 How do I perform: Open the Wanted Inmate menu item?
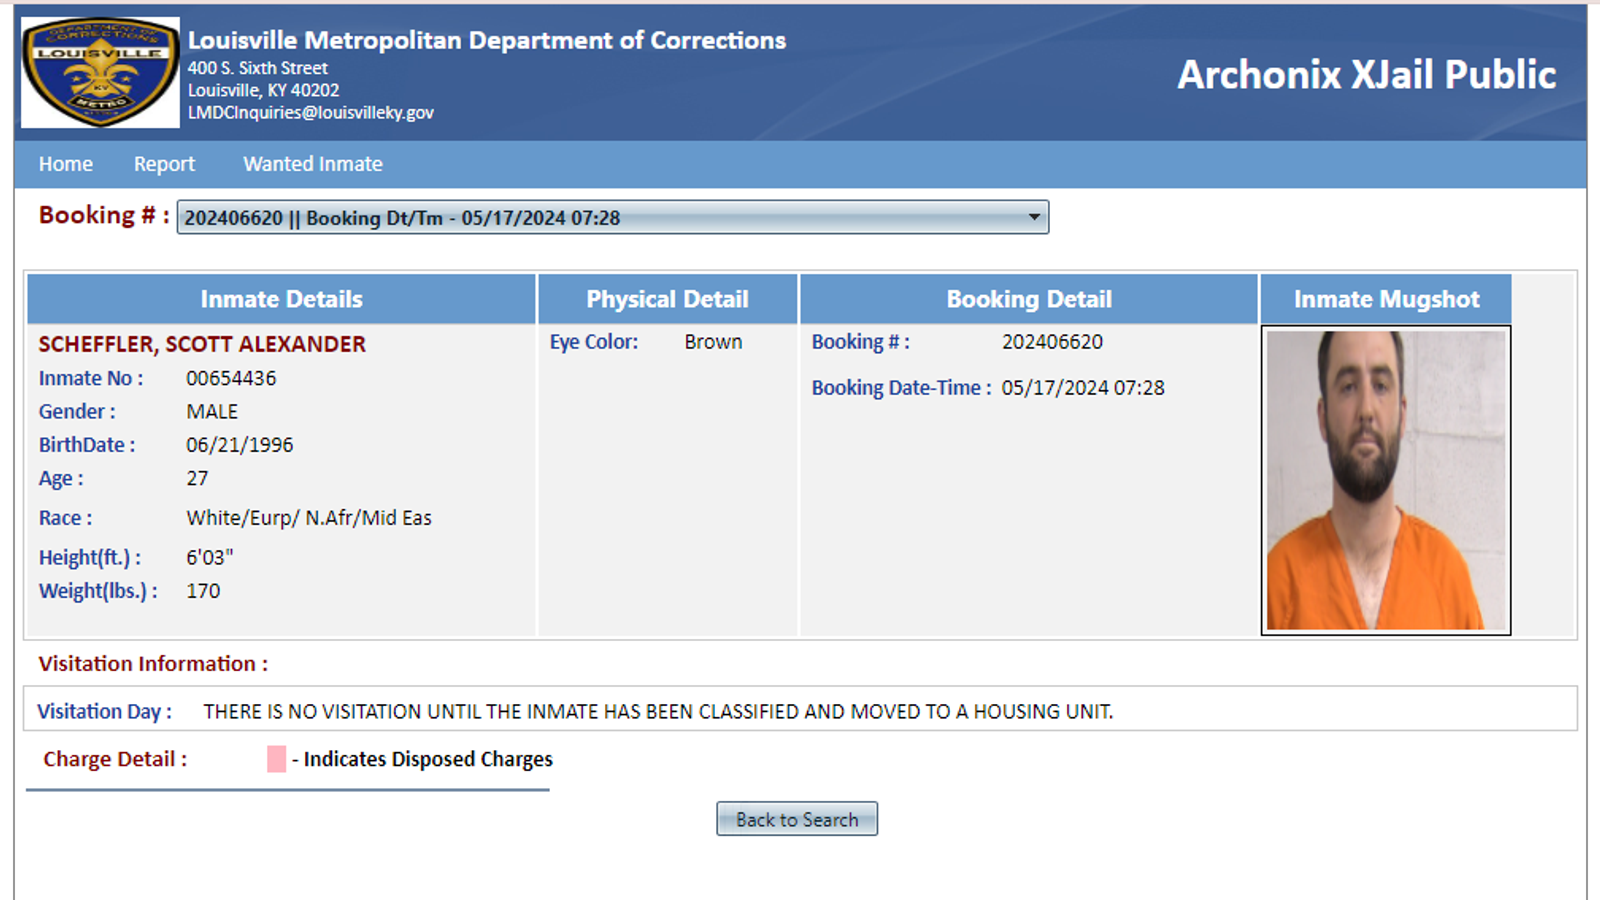[313, 164]
